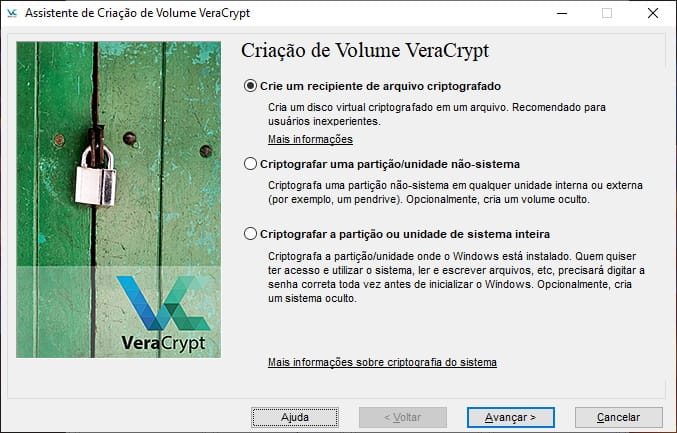The height and width of the screenshot is (433, 677).
Task: Click the Cancelar button
Action: click(619, 417)
